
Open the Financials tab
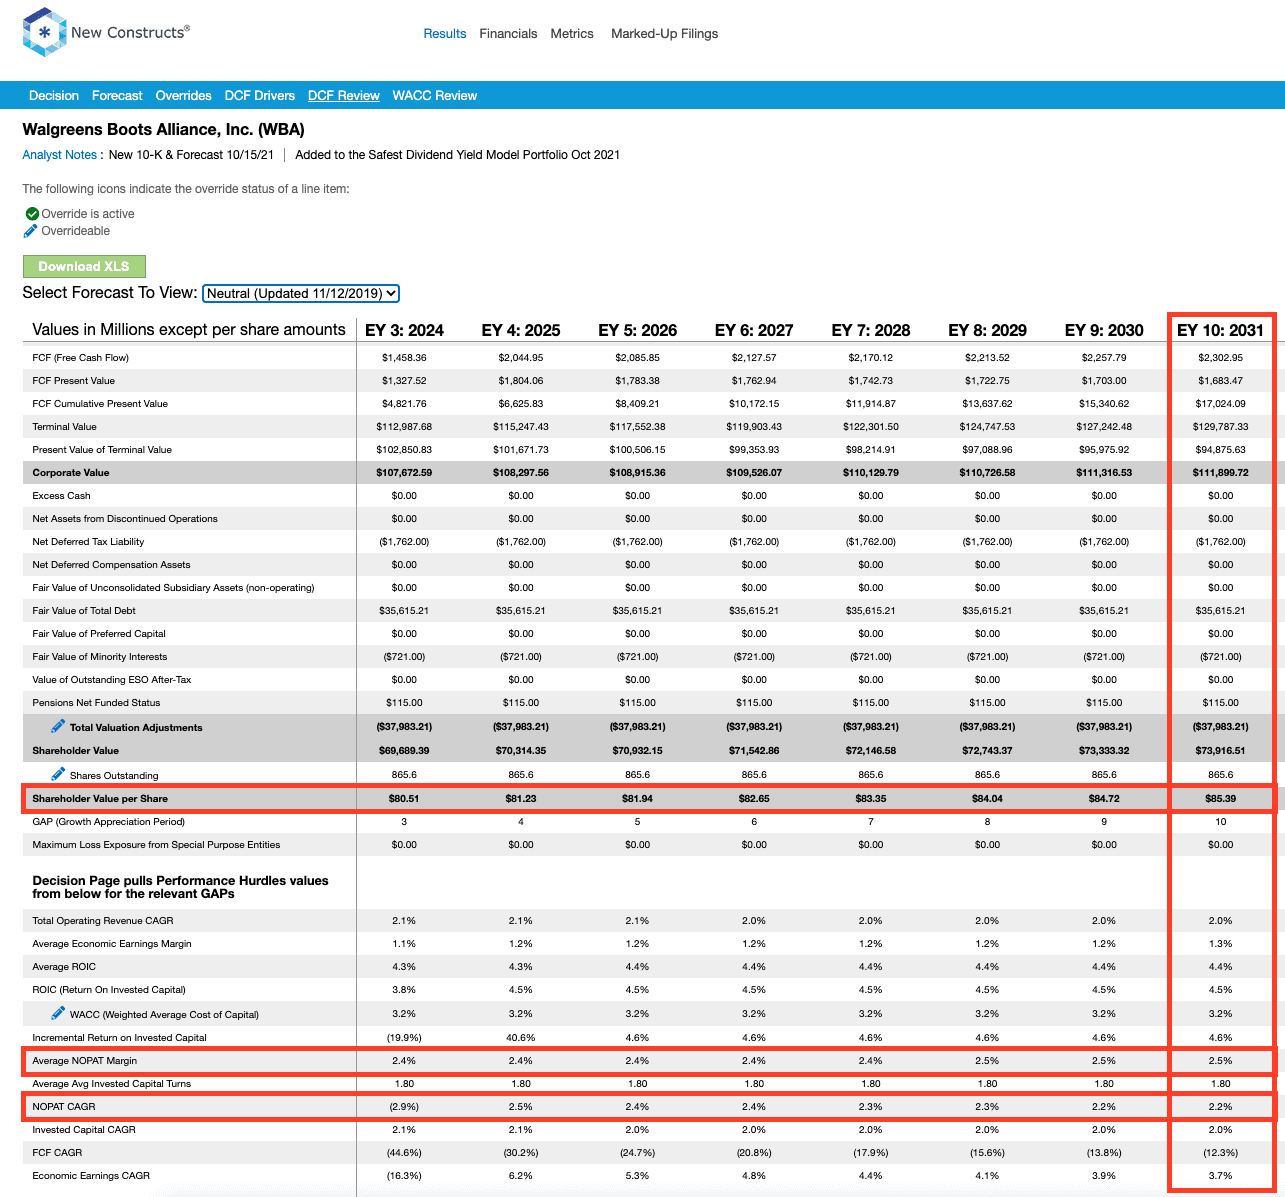pyautogui.click(x=508, y=34)
